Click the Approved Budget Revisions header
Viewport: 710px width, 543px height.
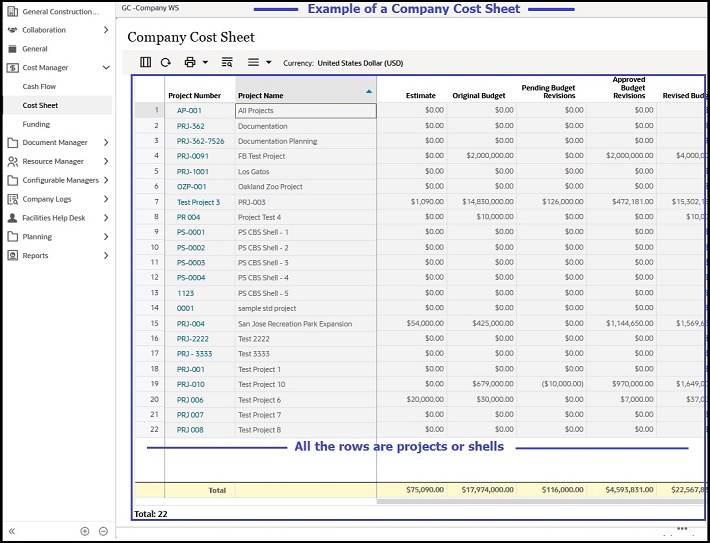(629, 88)
